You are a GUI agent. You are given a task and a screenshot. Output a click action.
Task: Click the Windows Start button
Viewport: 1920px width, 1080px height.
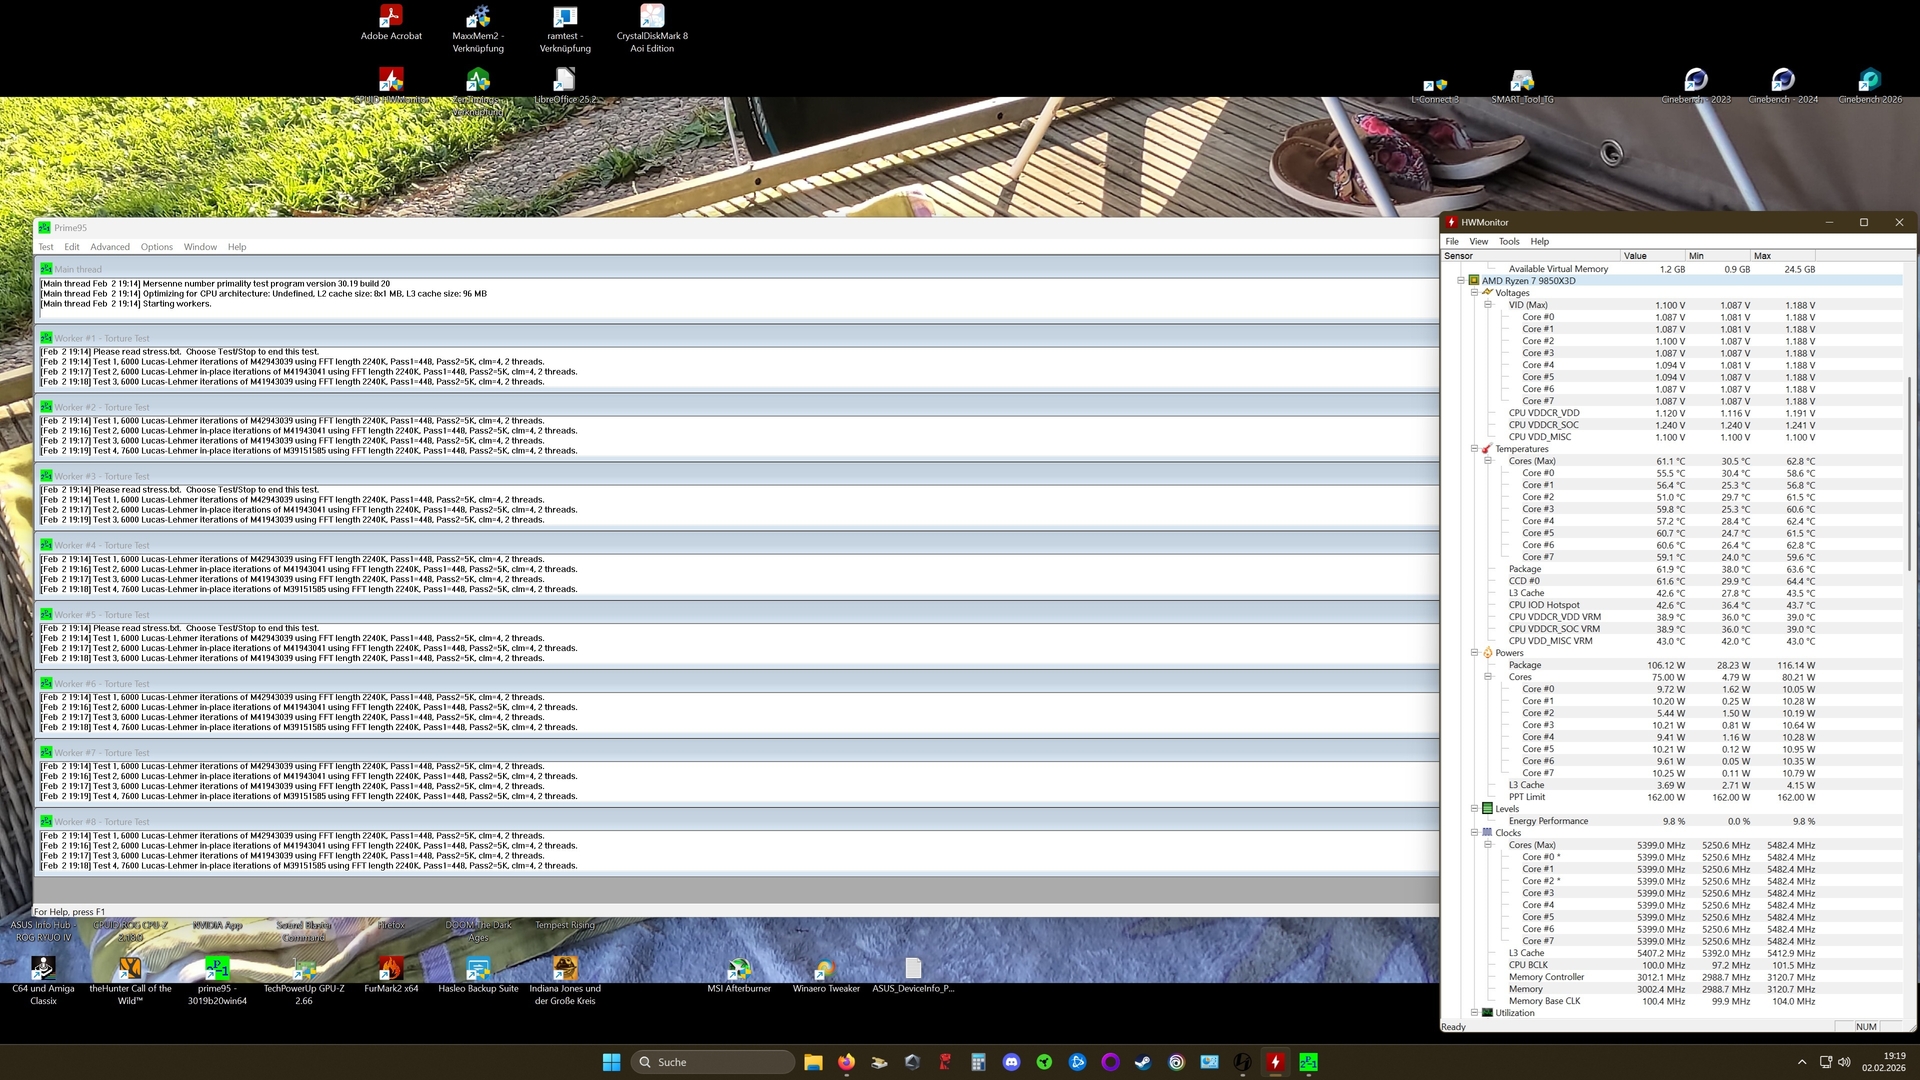611,1062
